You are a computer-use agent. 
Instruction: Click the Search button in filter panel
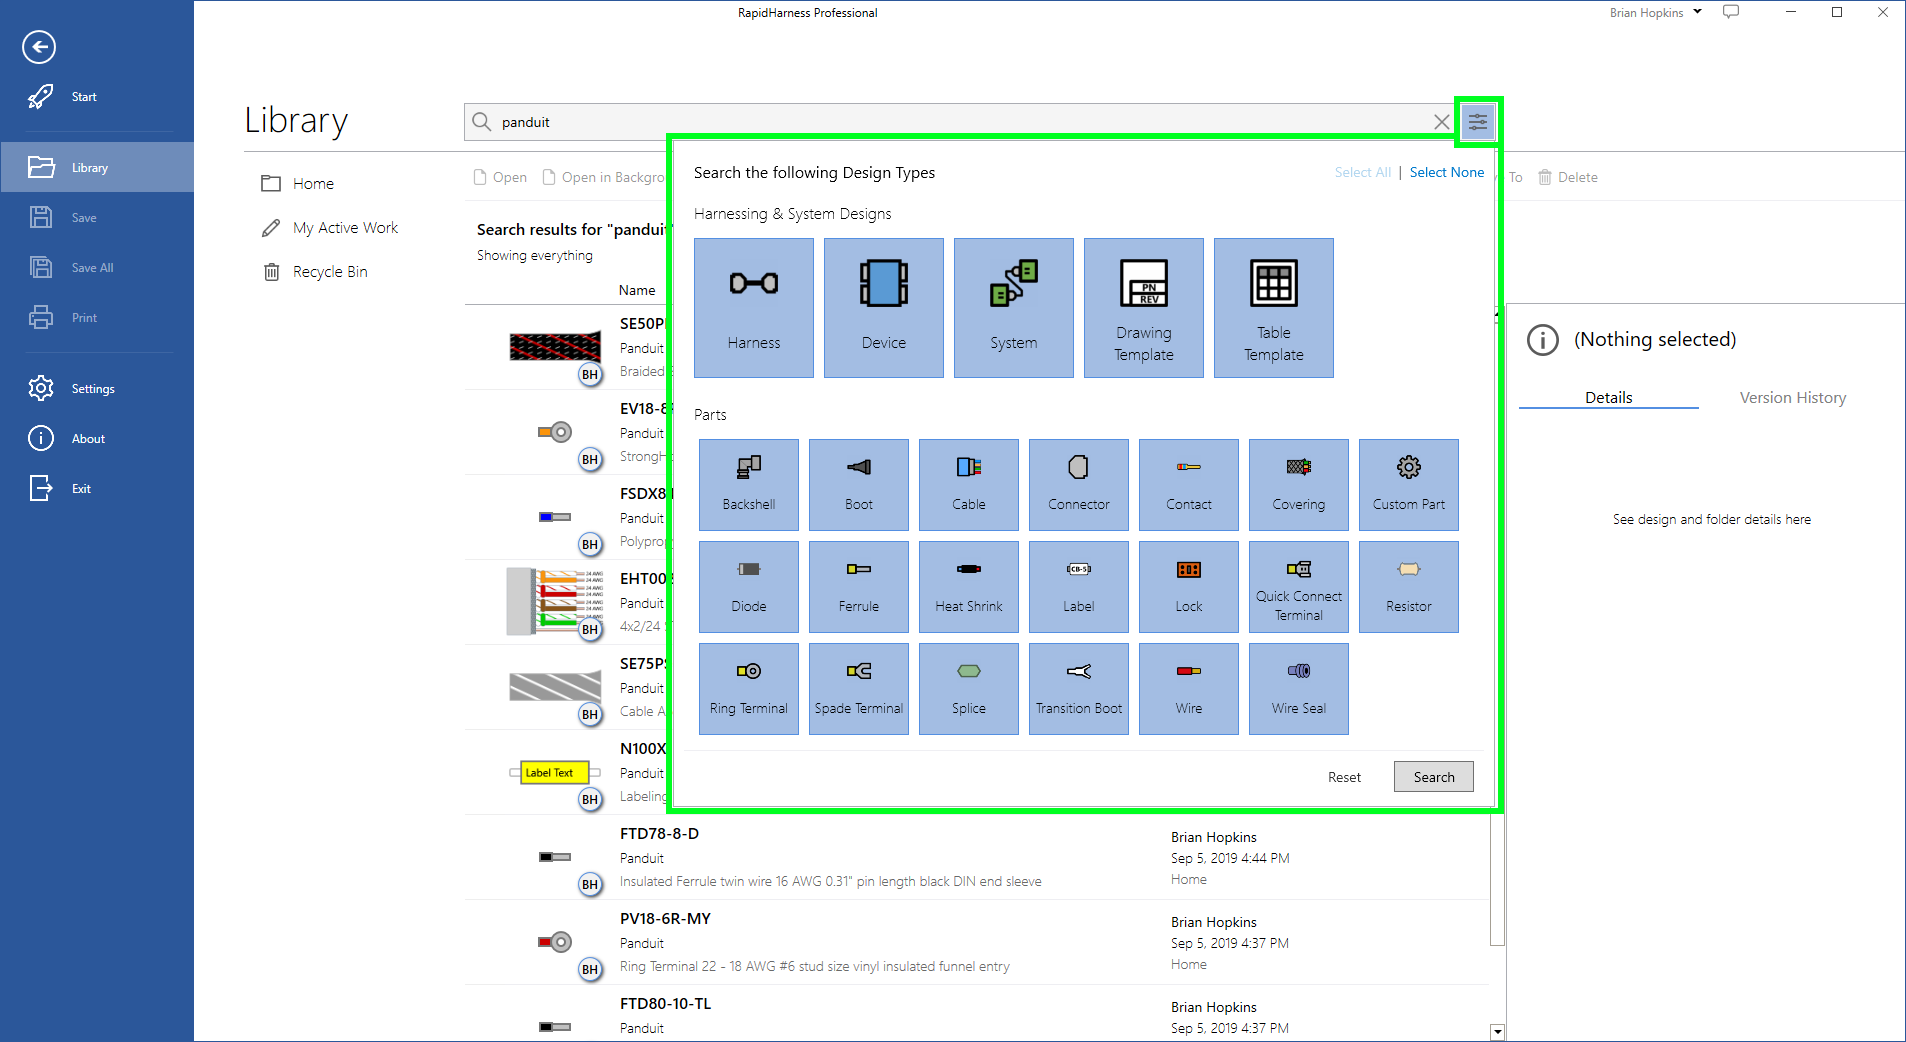tap(1434, 777)
